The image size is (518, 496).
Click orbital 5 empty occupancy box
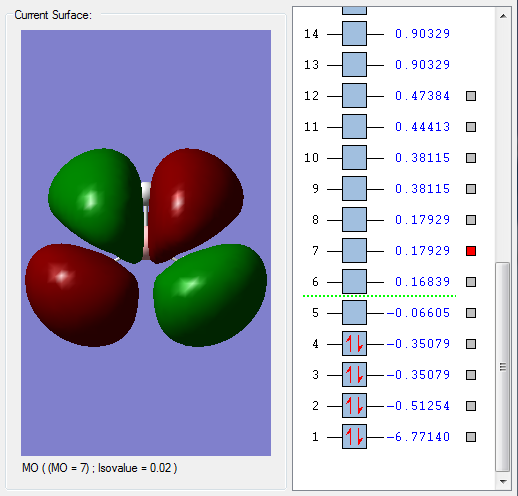click(354, 313)
